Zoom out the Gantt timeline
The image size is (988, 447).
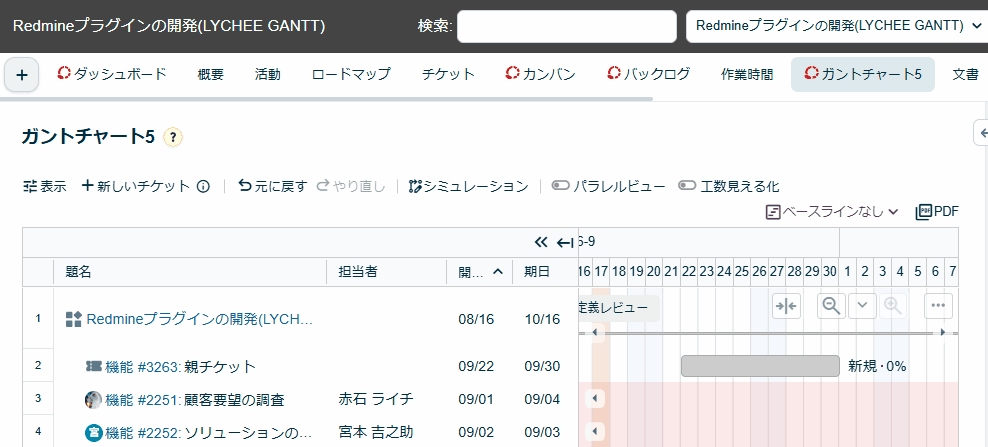tap(831, 306)
